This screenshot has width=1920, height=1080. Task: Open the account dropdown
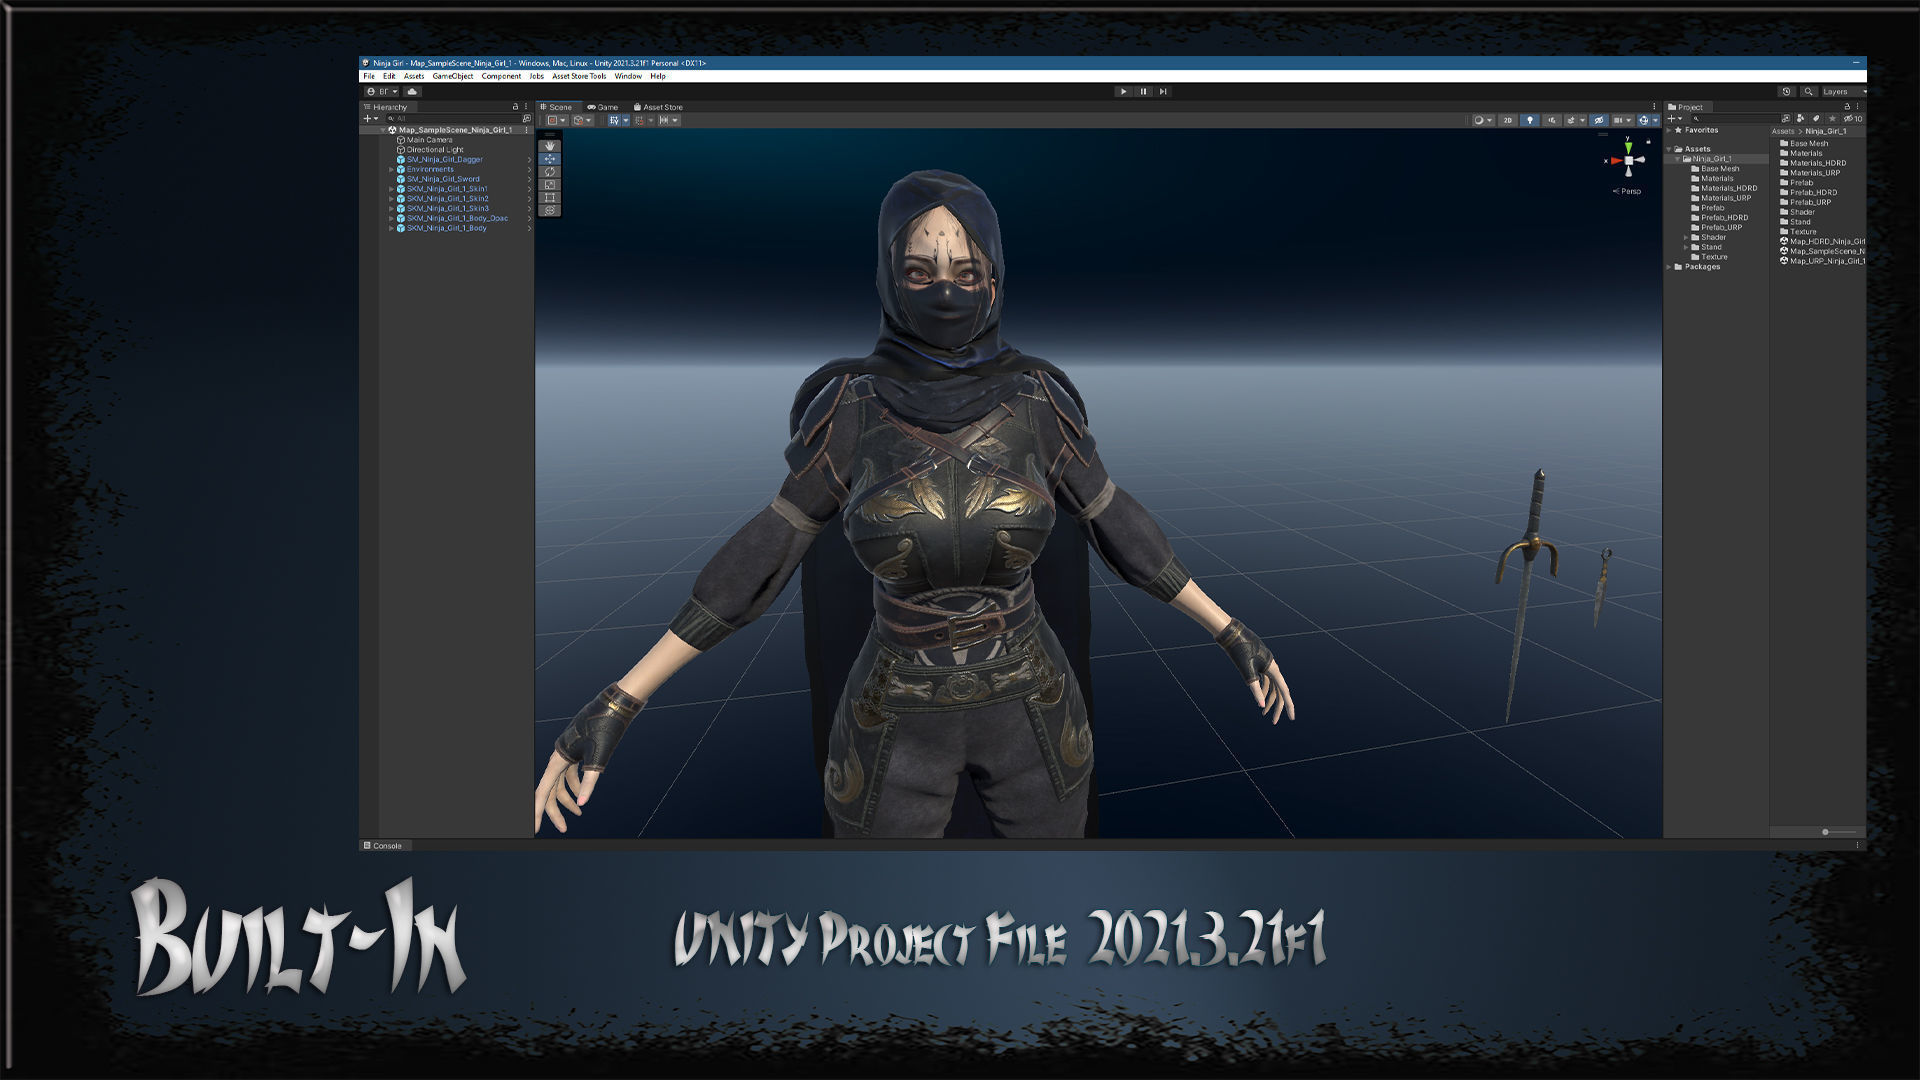point(382,92)
